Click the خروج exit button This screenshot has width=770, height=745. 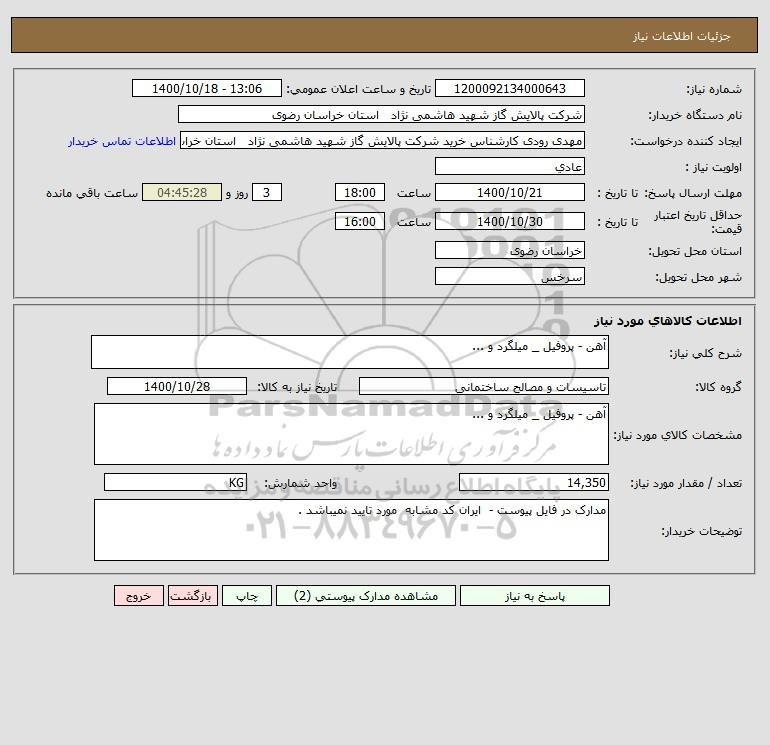pyautogui.click(x=139, y=596)
